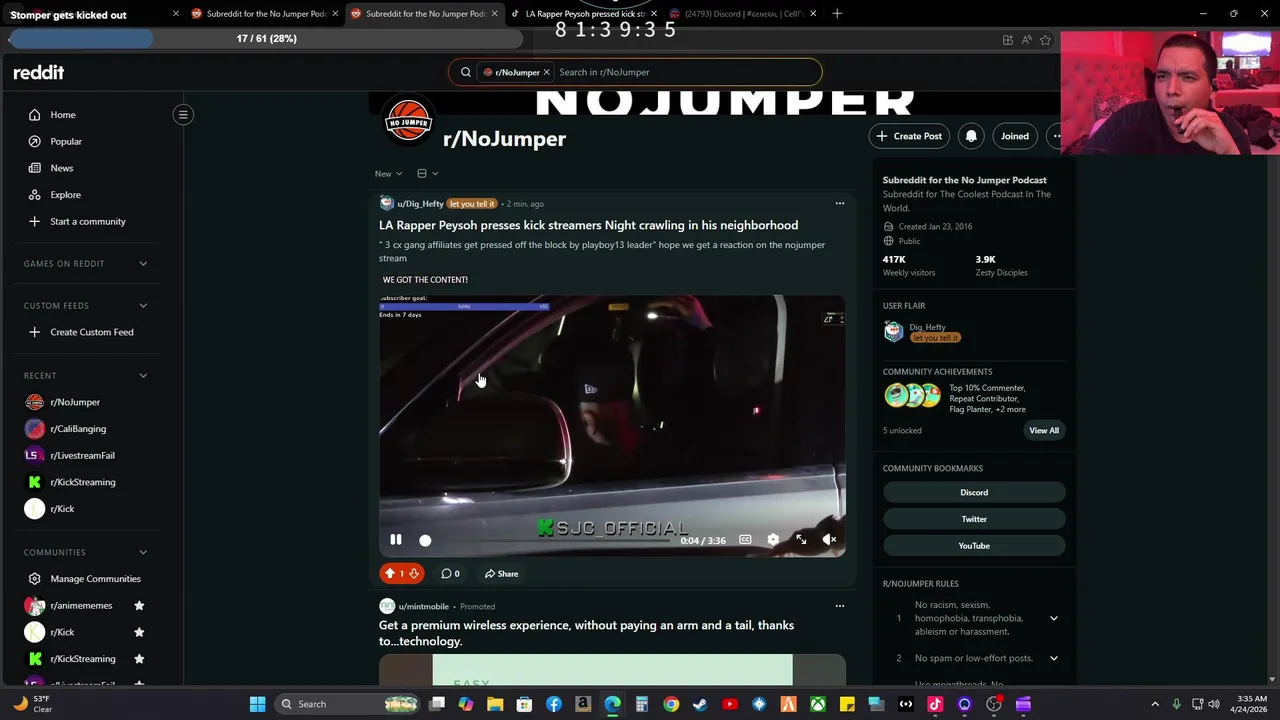
Task: Unmute the video player
Action: click(x=829, y=540)
